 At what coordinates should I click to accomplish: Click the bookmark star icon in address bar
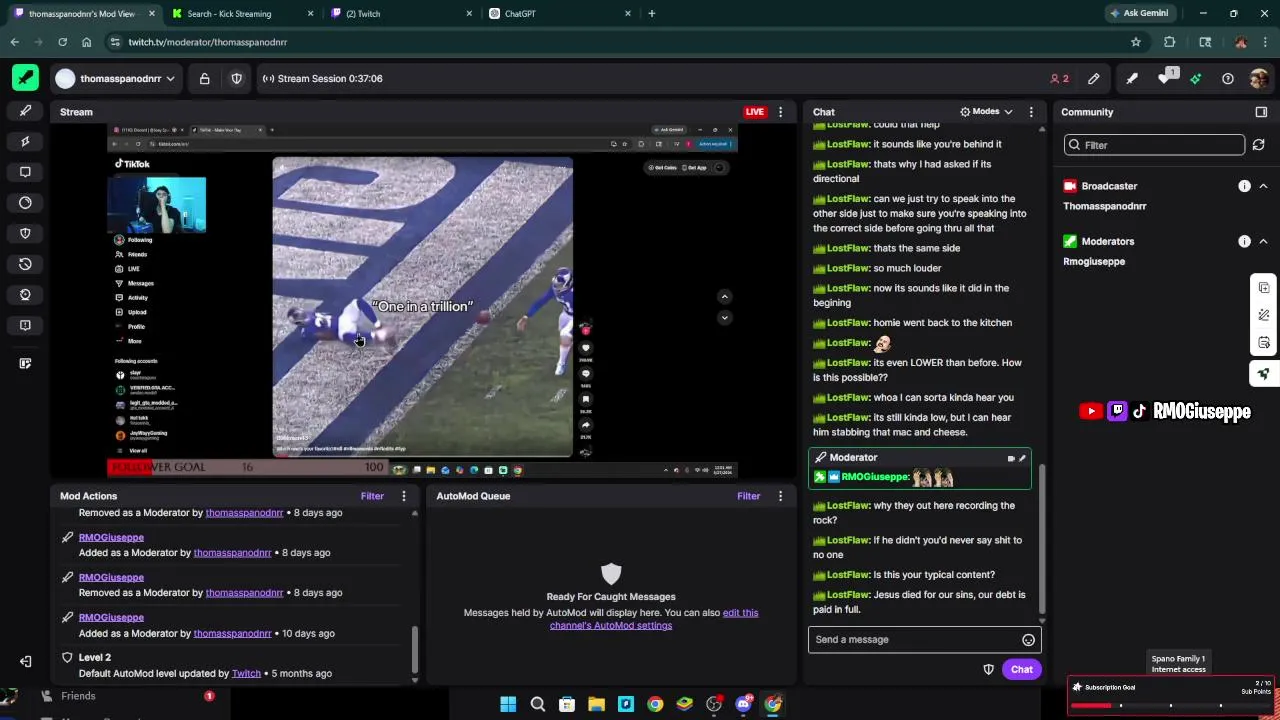click(x=1136, y=42)
